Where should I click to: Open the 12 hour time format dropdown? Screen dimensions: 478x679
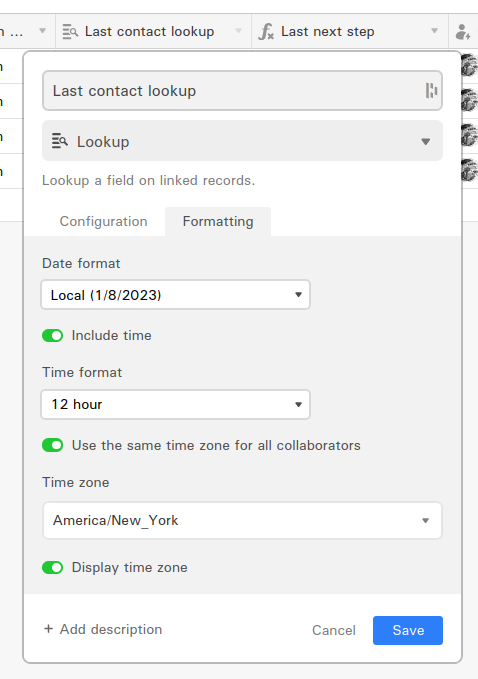[175, 404]
